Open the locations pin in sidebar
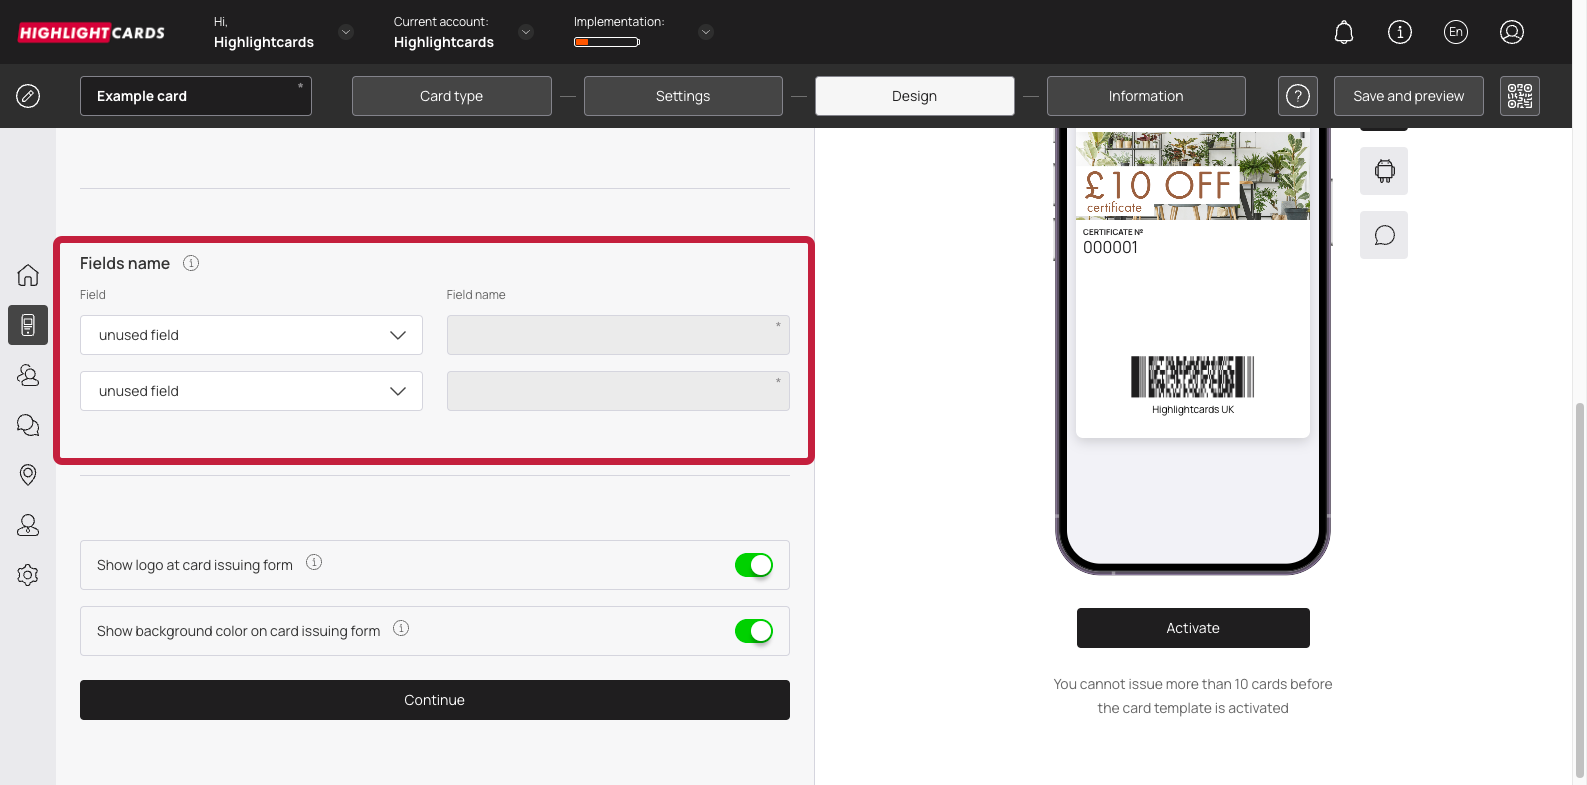 tap(28, 475)
